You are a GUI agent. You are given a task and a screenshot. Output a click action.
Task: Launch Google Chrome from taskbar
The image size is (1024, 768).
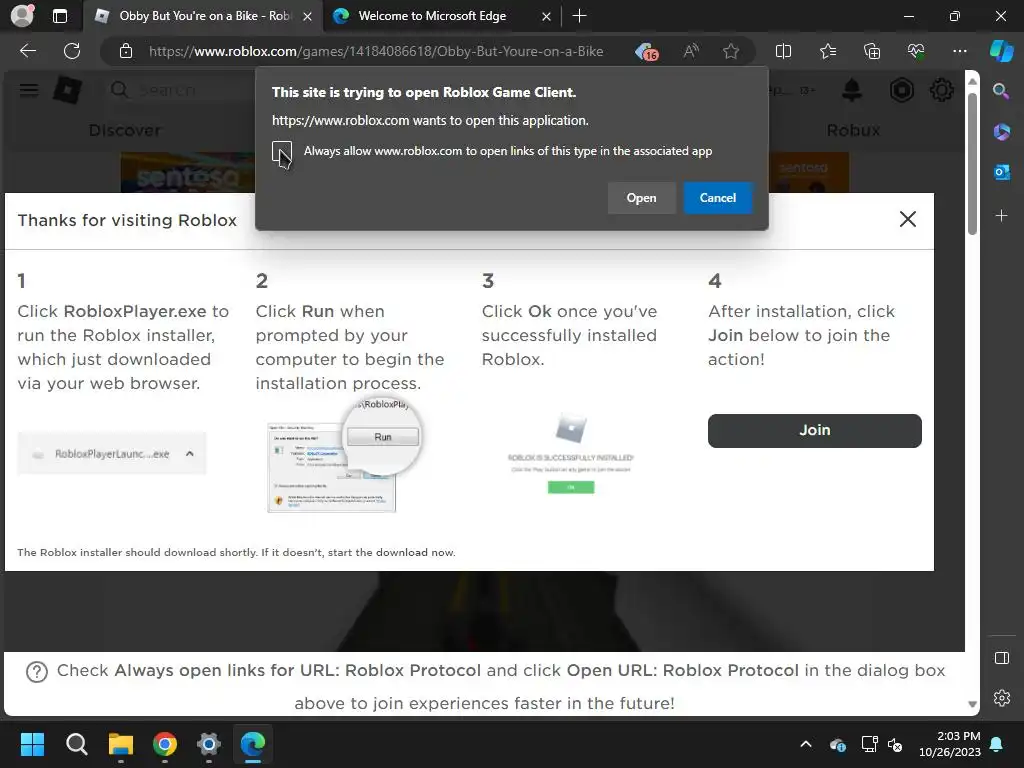tap(165, 744)
